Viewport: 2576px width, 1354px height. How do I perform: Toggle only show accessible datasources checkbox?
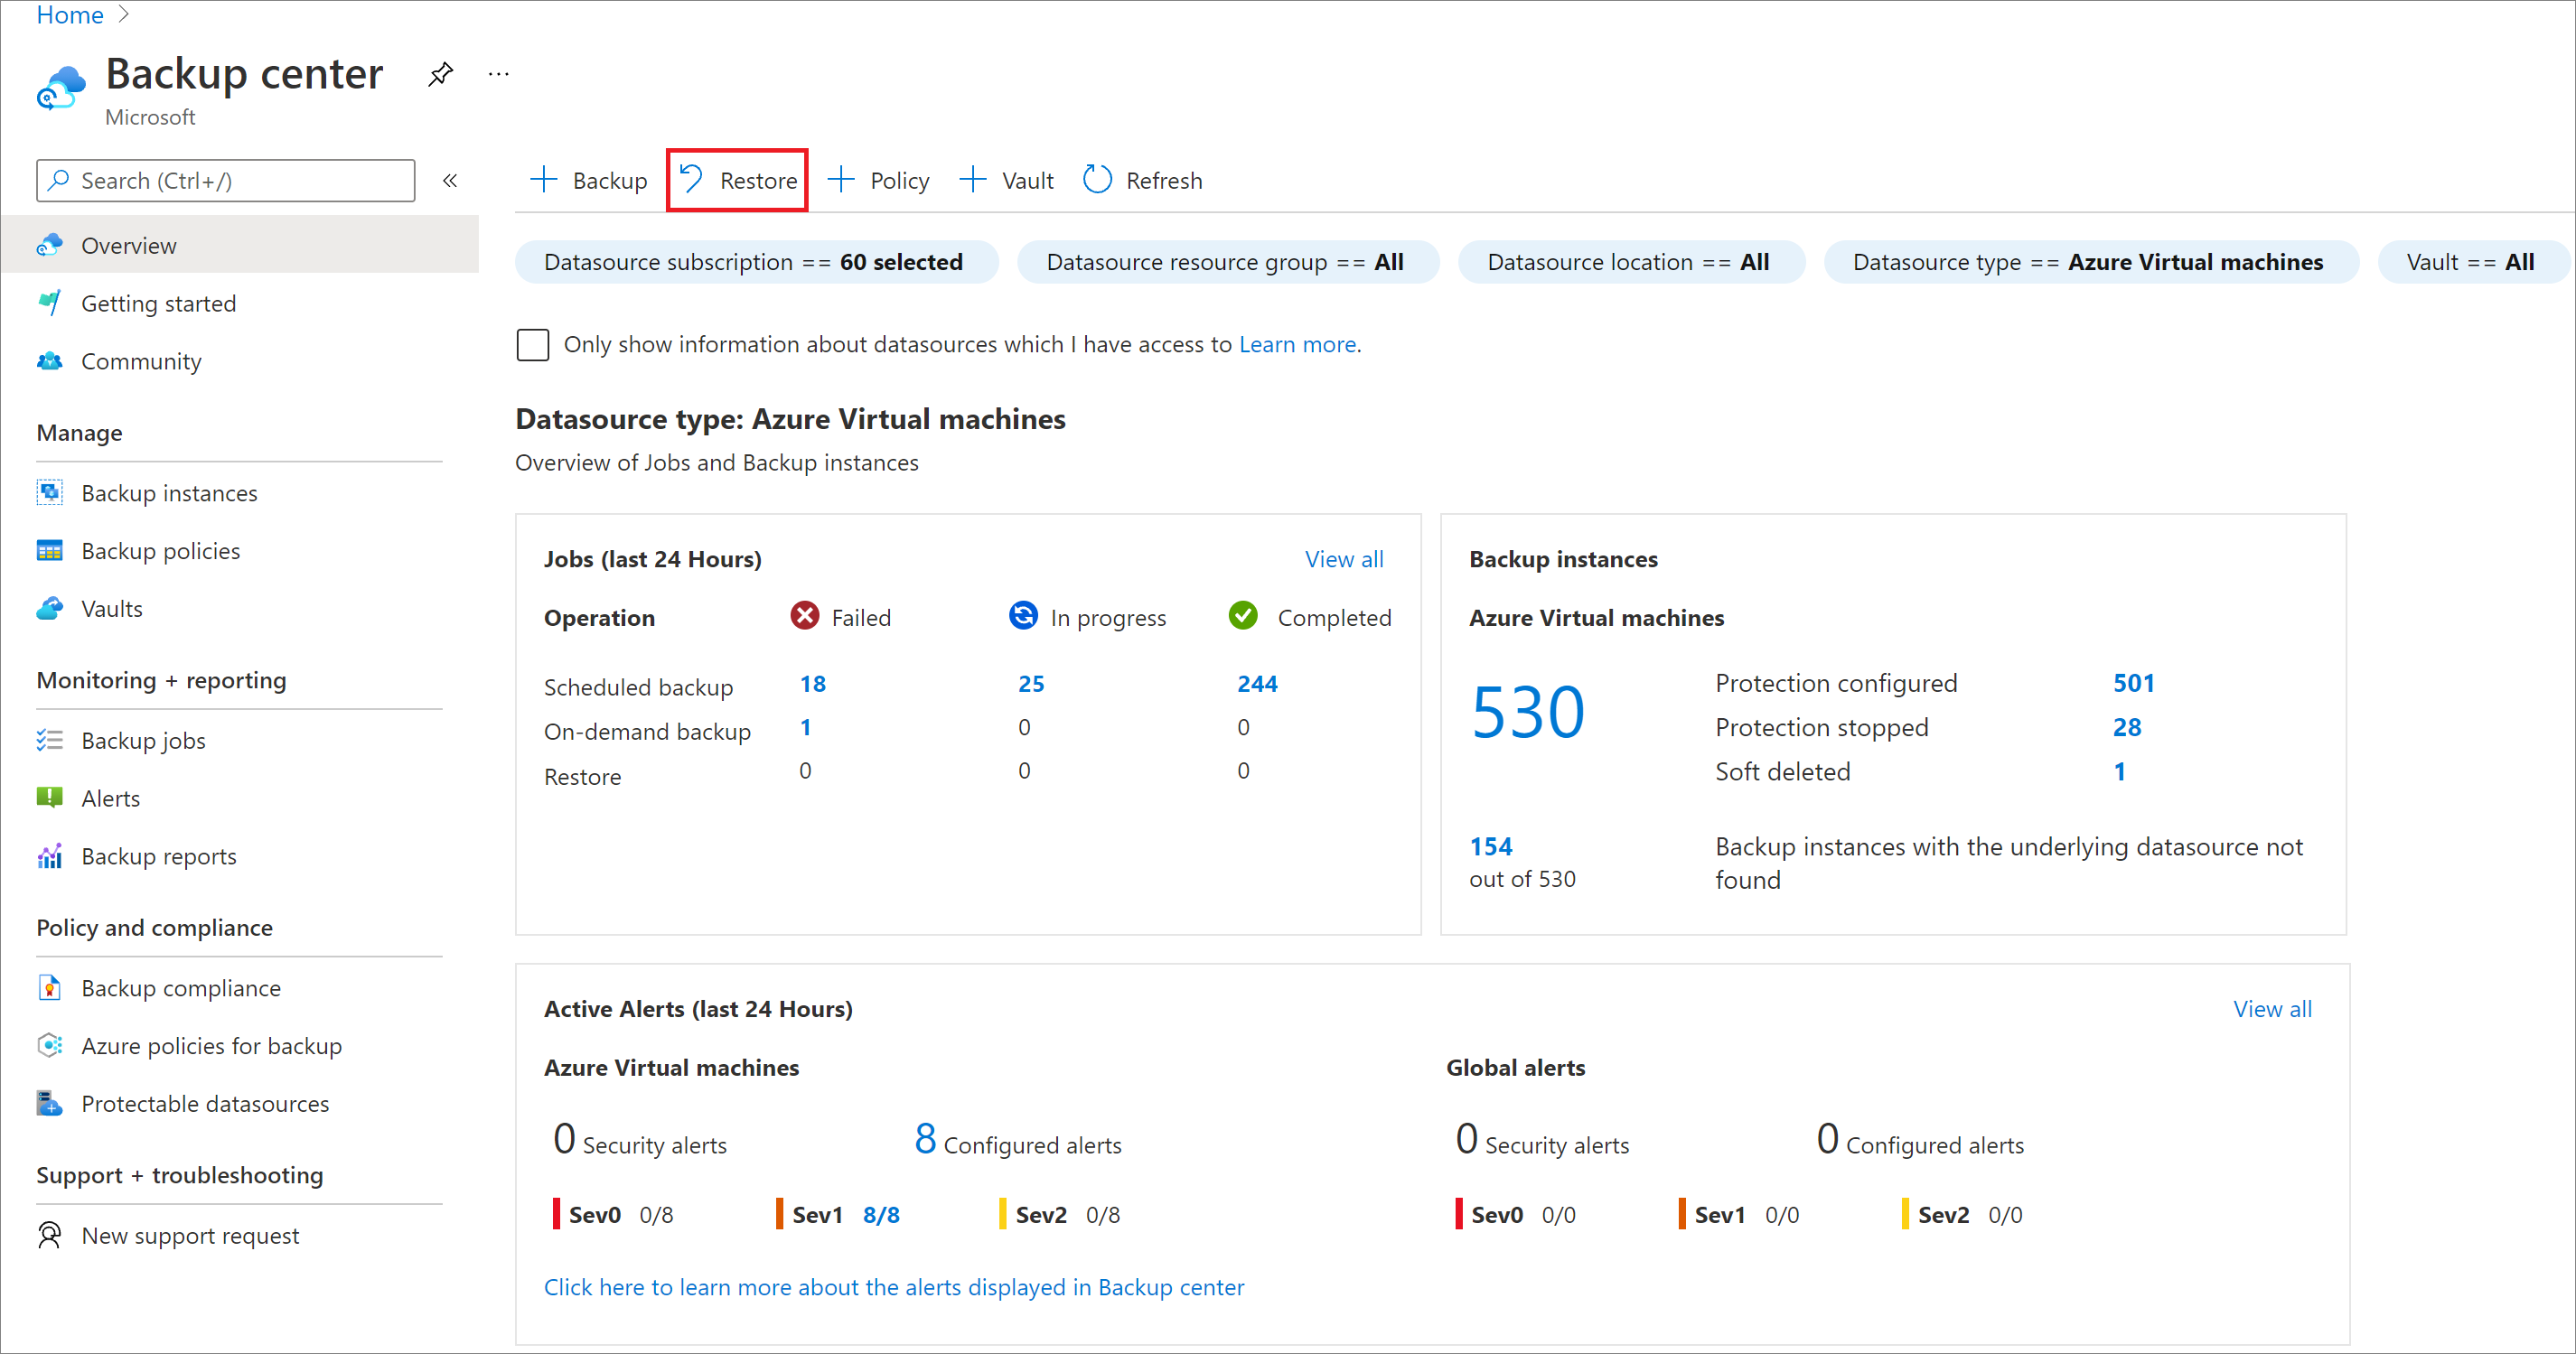(x=531, y=344)
